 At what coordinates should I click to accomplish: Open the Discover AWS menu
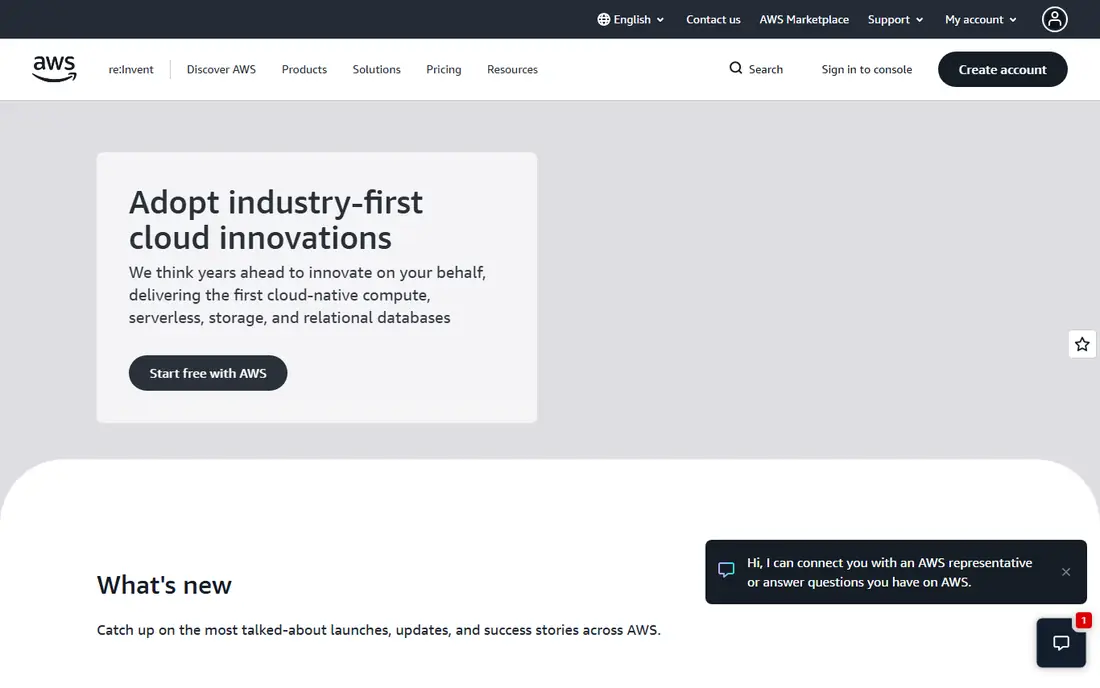point(221,69)
